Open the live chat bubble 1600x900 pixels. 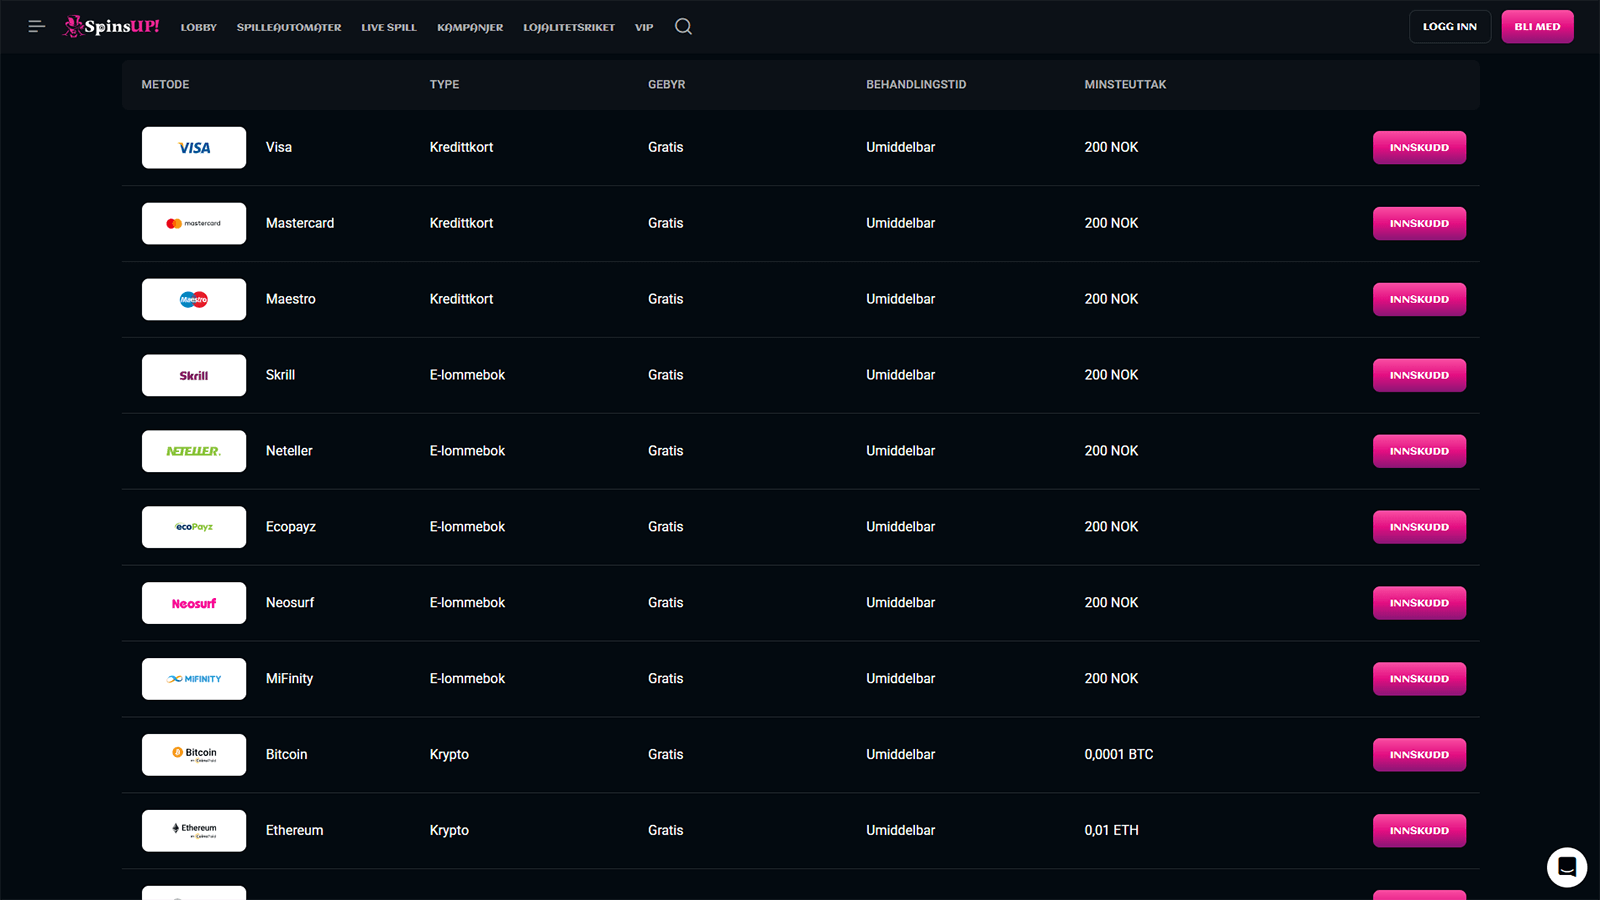click(x=1566, y=867)
